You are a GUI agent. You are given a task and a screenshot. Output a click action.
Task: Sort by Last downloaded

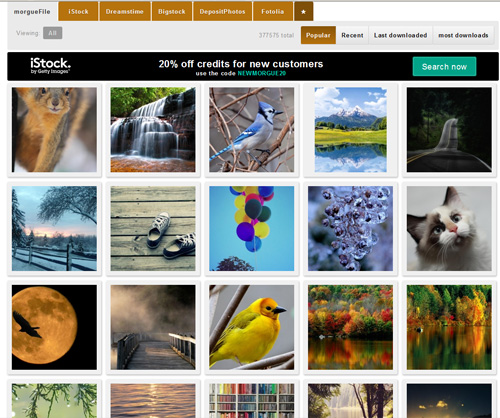click(400, 35)
